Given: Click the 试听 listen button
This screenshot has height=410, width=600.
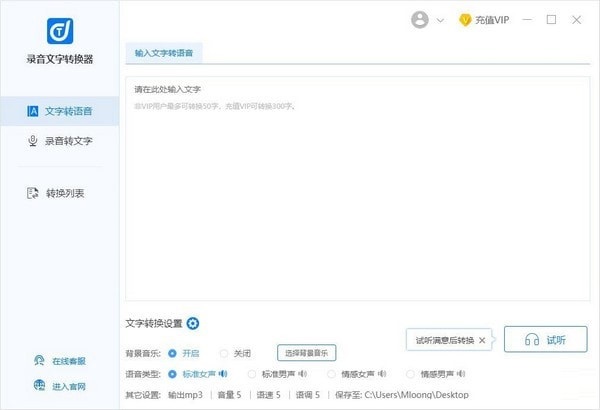Looking at the screenshot, I should point(546,339).
